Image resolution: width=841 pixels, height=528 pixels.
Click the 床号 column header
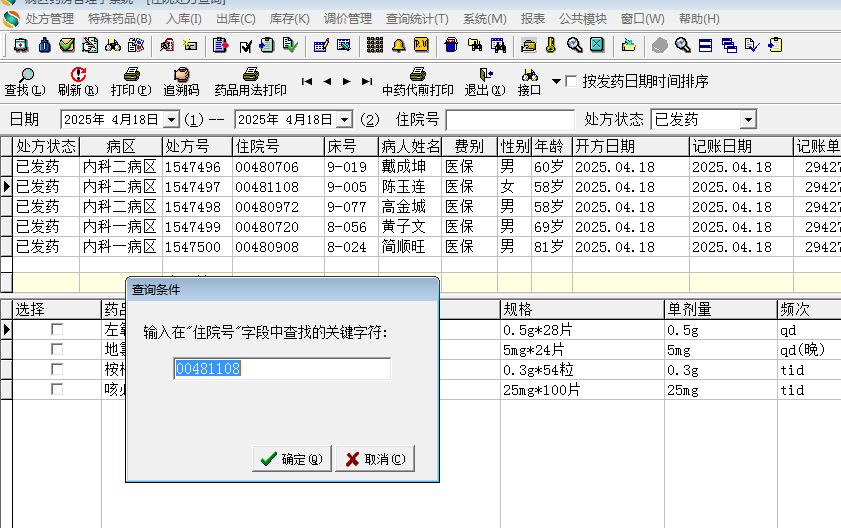(351, 146)
